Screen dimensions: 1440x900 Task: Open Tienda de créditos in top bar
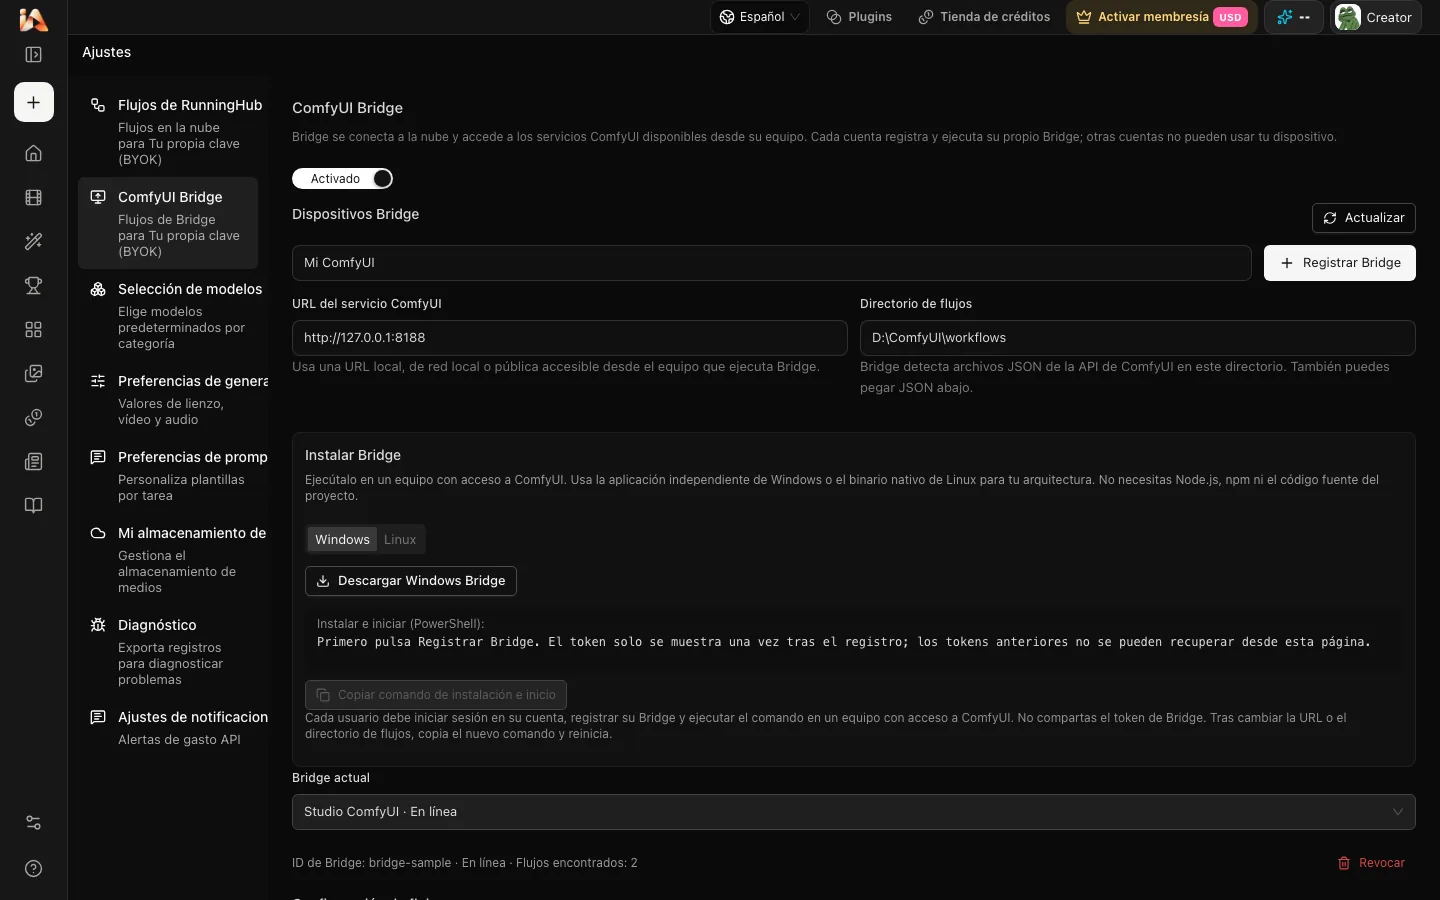(x=984, y=17)
